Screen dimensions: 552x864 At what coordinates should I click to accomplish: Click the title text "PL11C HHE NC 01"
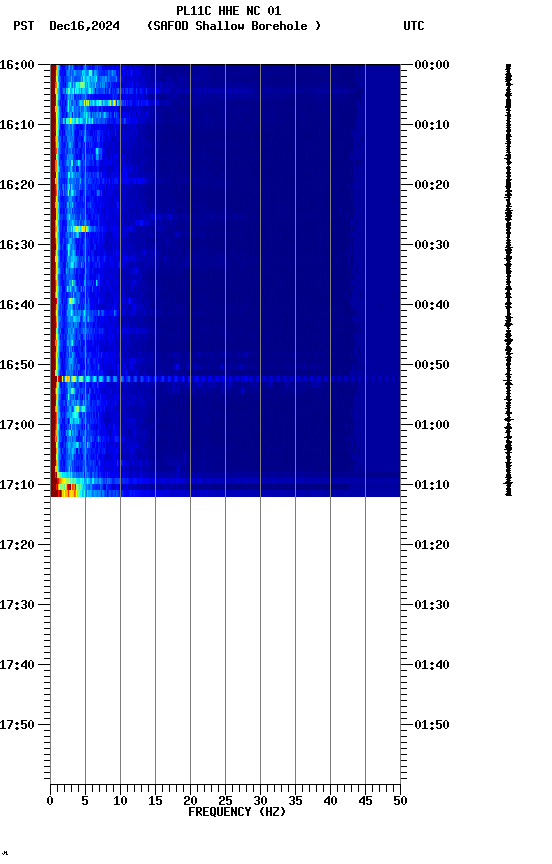click(x=229, y=10)
